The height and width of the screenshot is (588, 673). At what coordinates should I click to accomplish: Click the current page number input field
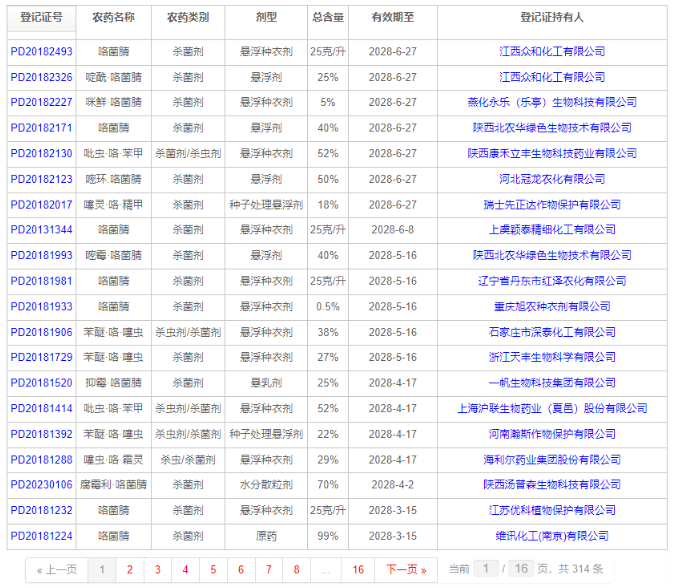point(485,569)
